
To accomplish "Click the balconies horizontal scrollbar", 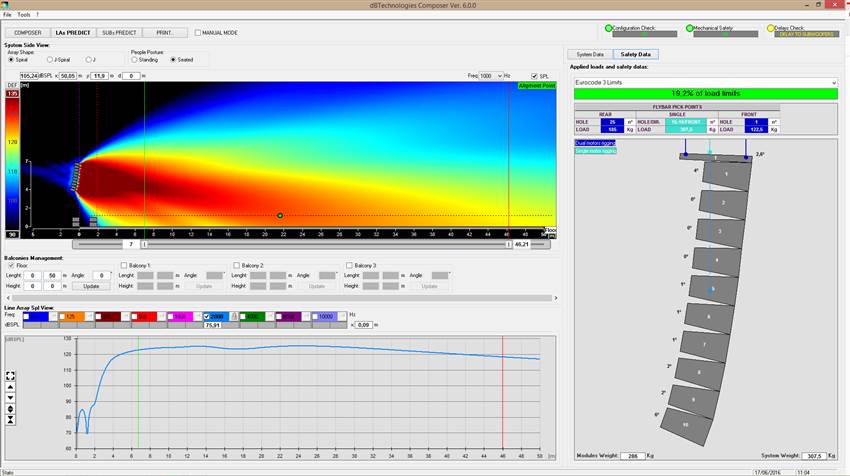I will [x=282, y=298].
